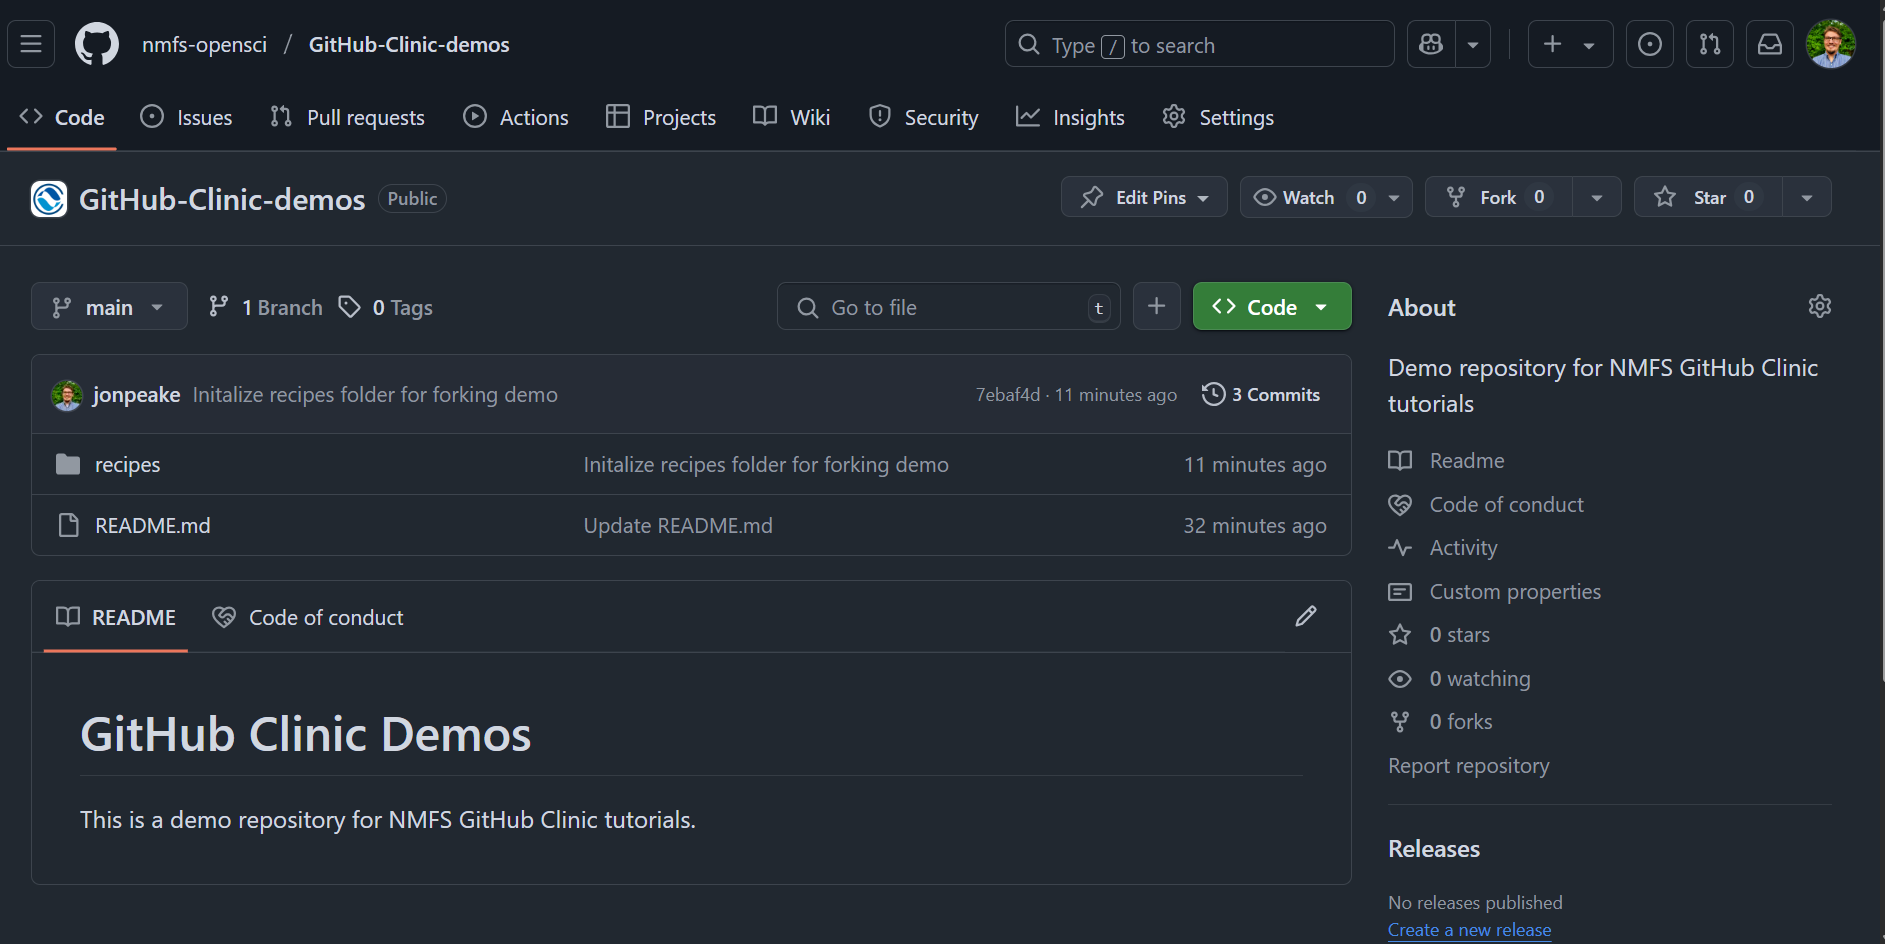Click the Go to file search field
Viewport: 1885px width, 944px height.
coord(948,307)
